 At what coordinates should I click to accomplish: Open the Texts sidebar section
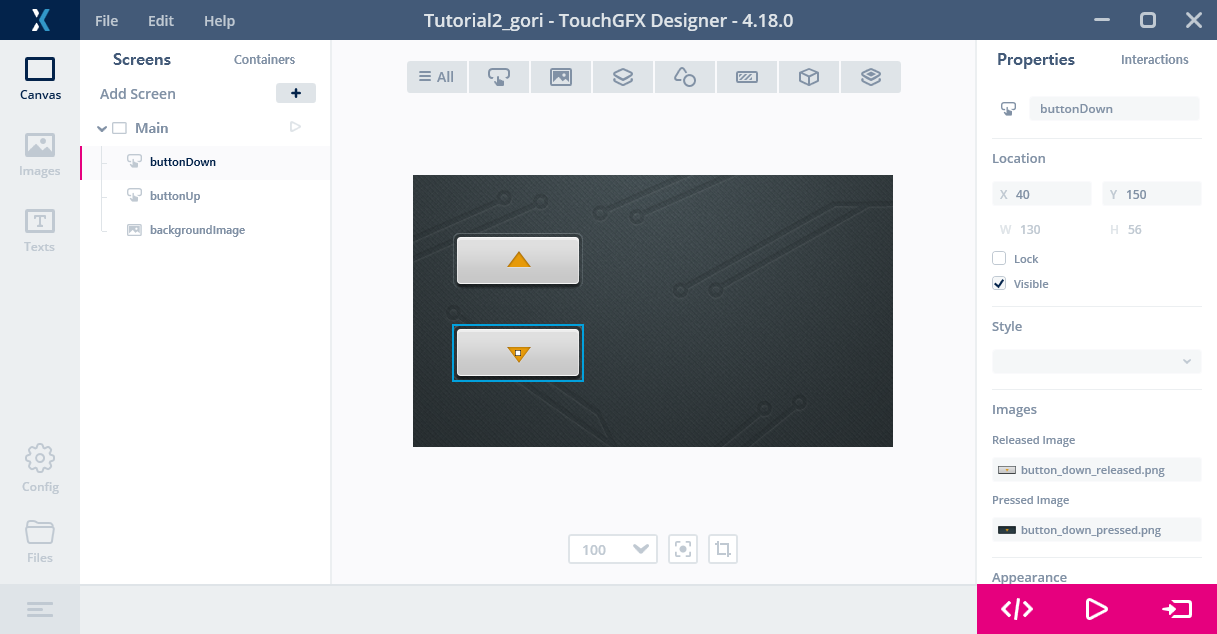40,231
